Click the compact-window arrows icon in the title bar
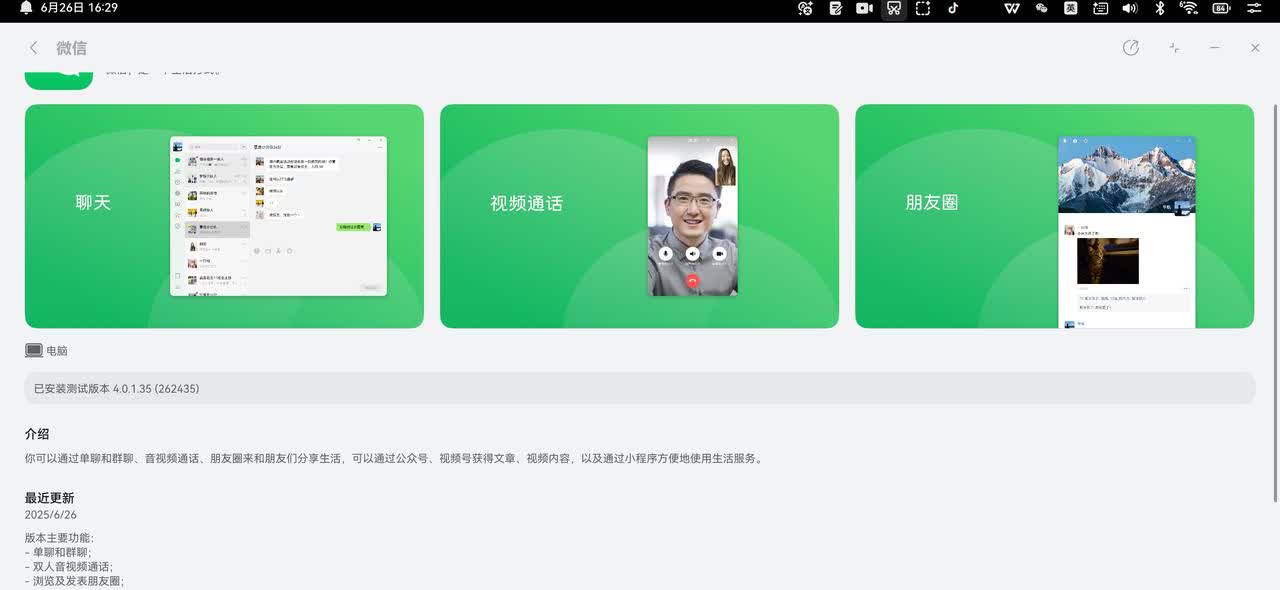The width and height of the screenshot is (1280, 590). tap(1174, 48)
